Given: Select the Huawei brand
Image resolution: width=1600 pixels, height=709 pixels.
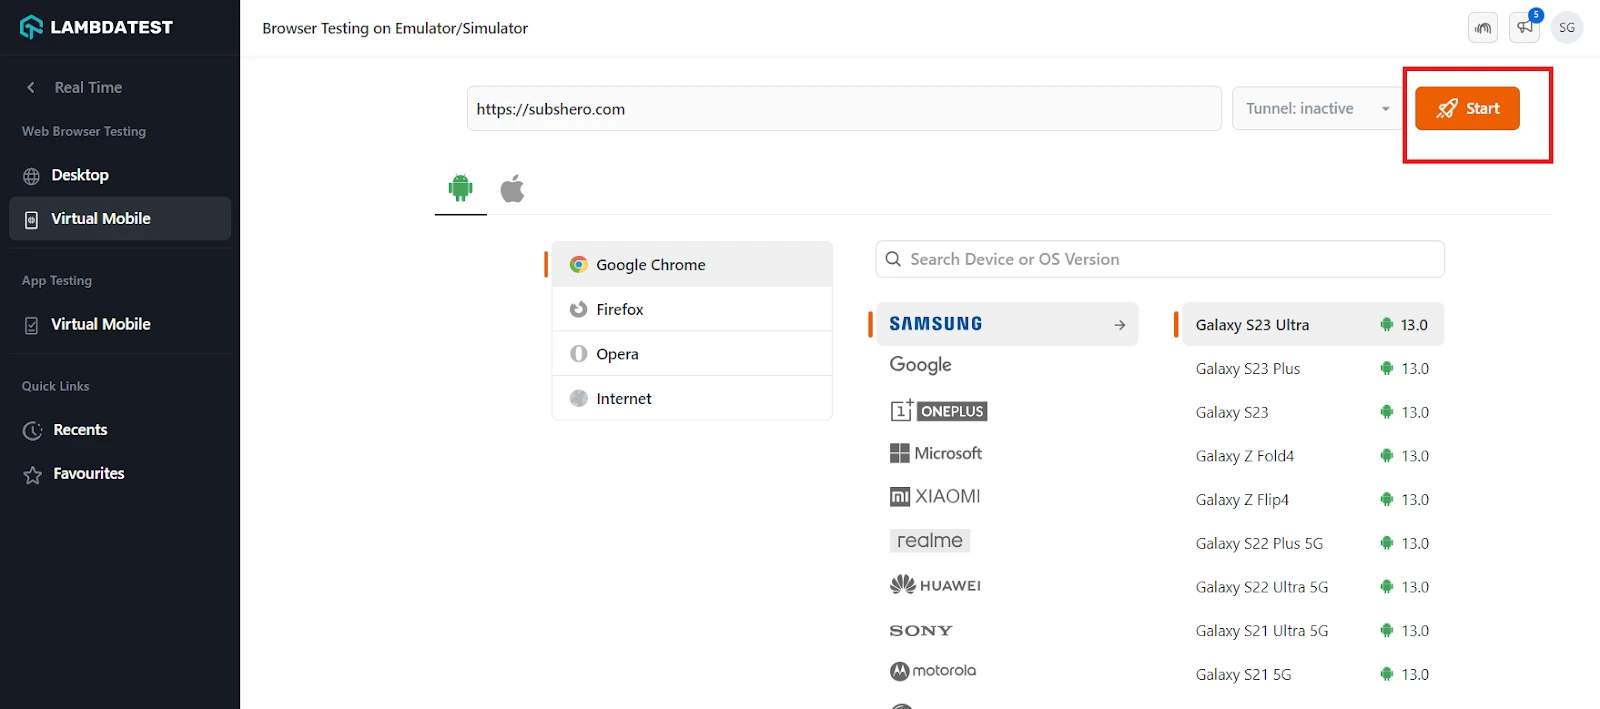Looking at the screenshot, I should 935,585.
